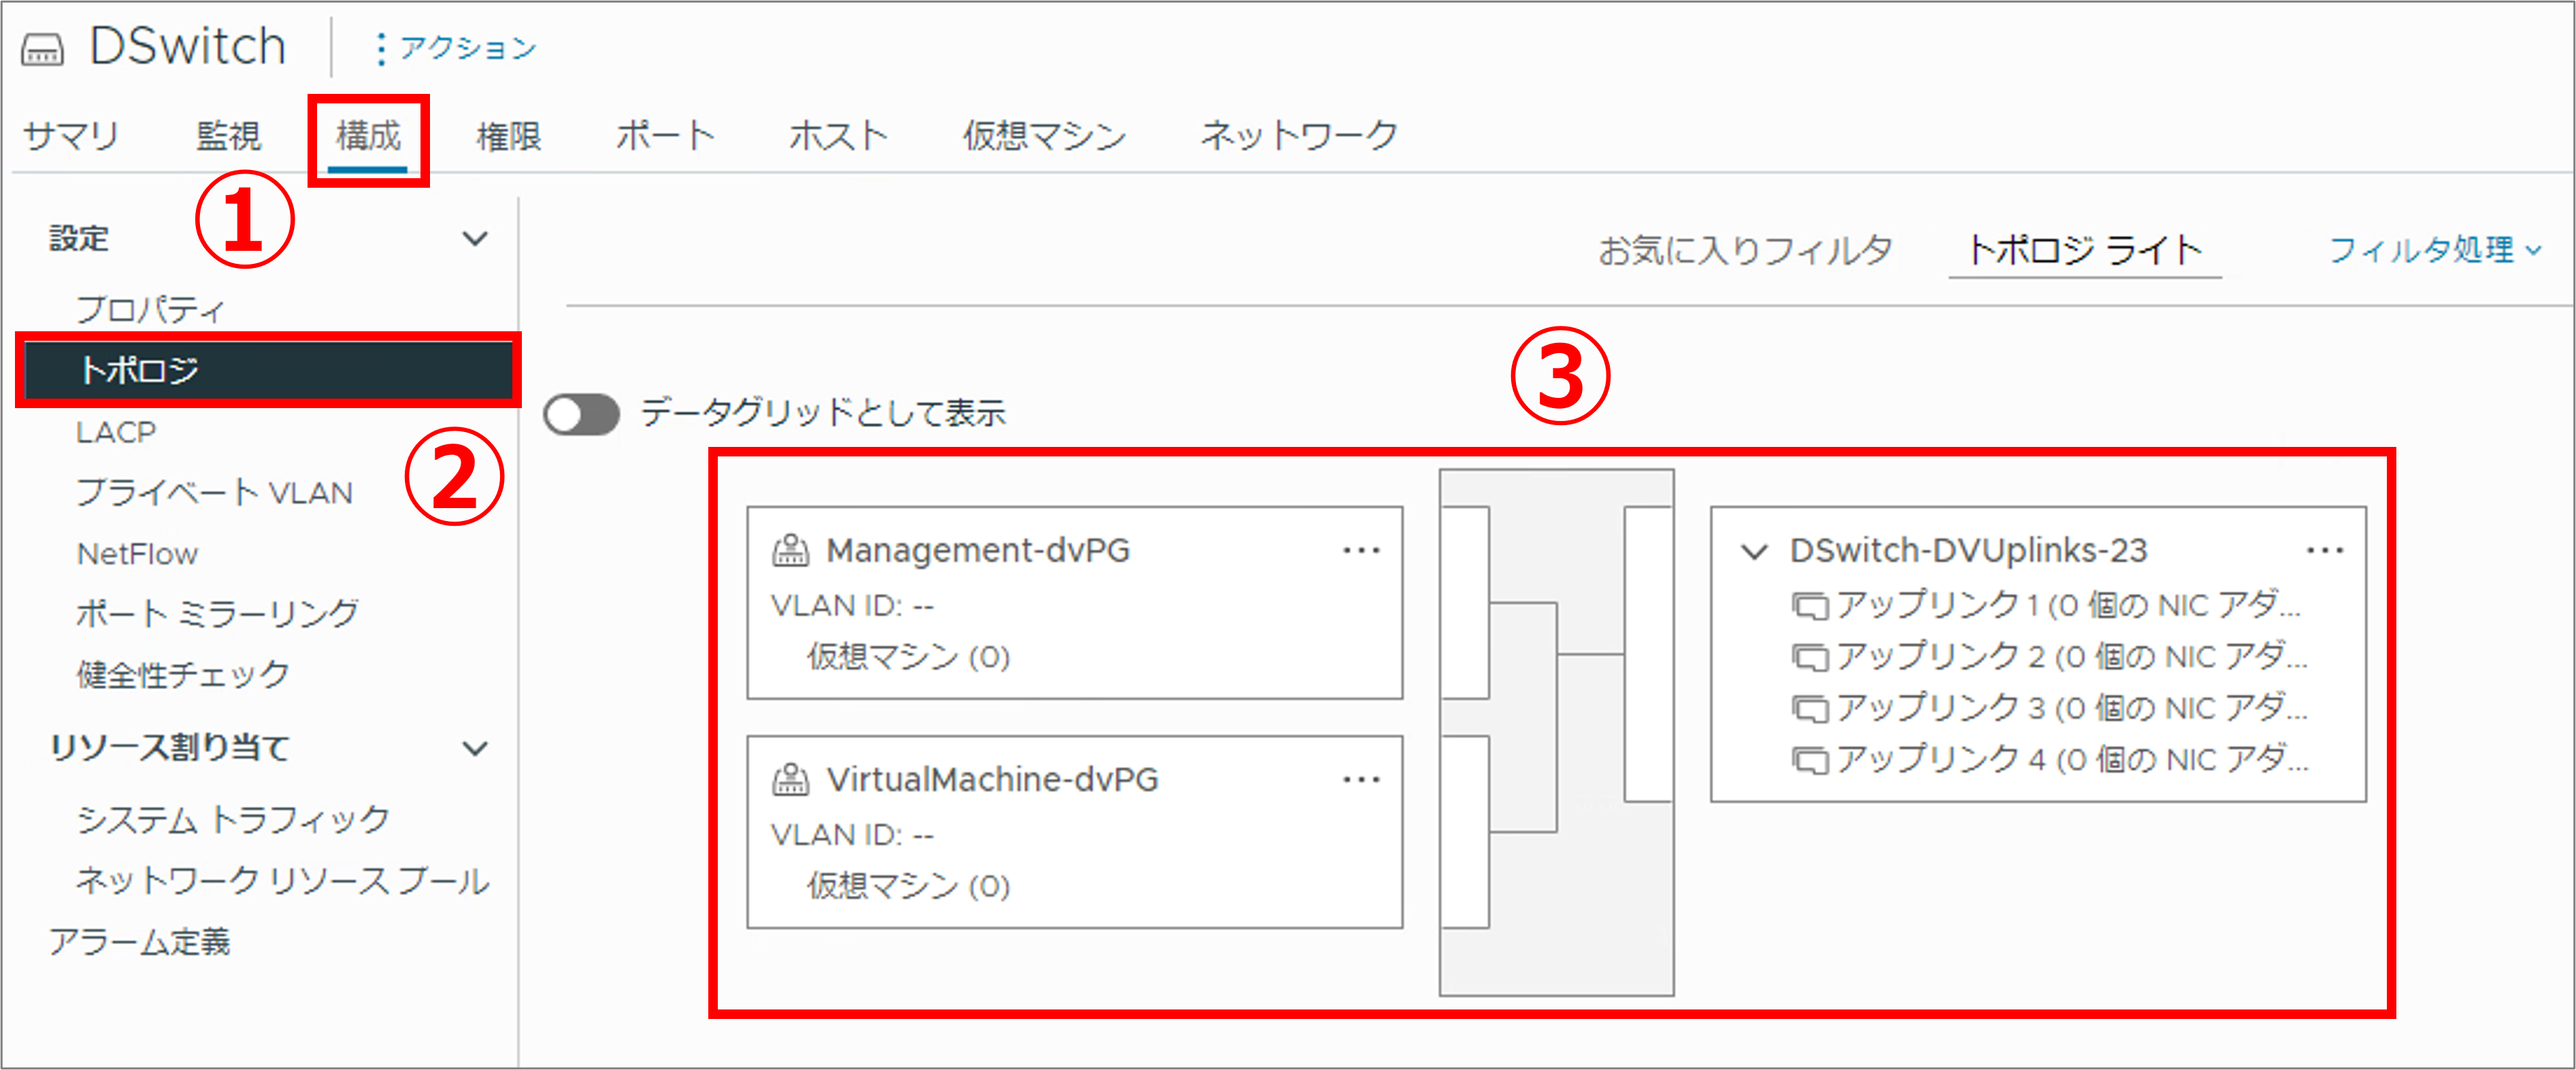This screenshot has height=1070, width=2576.
Task: Select お気に入りフィルタ tab
Action: pyautogui.click(x=1745, y=250)
